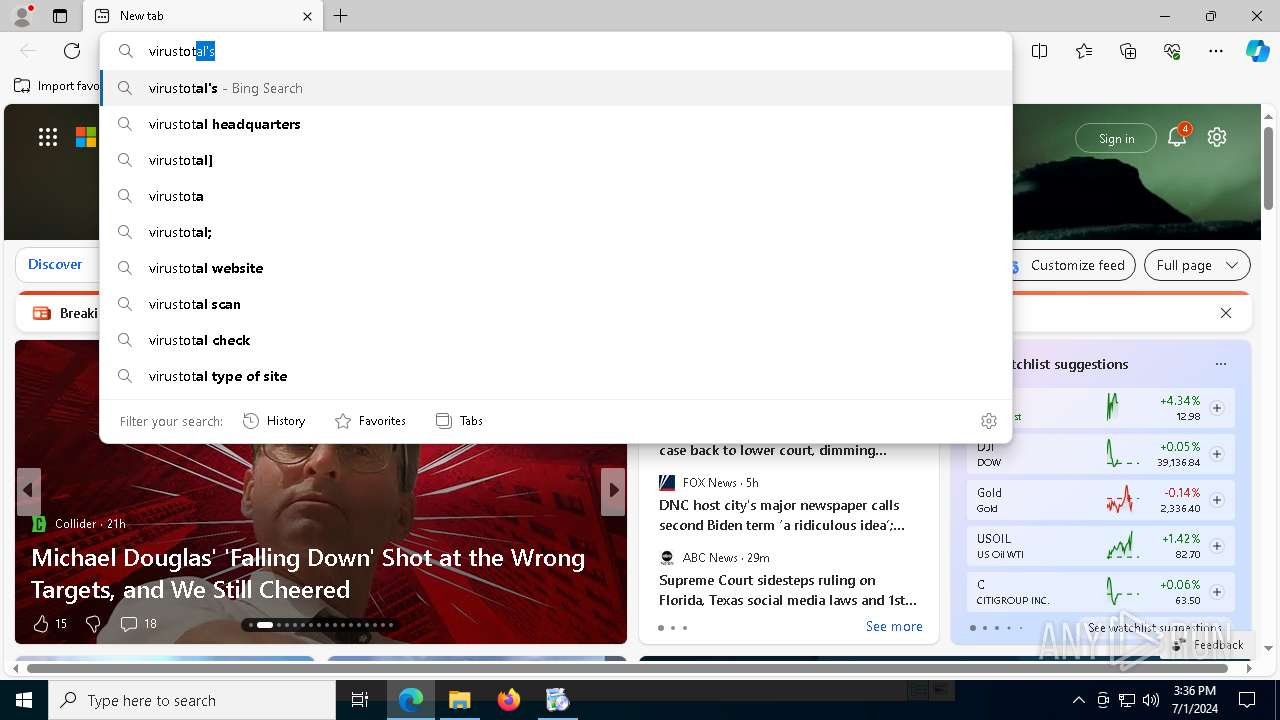Add Gold to watchlist
This screenshot has height=720, width=1280.
click(1217, 500)
